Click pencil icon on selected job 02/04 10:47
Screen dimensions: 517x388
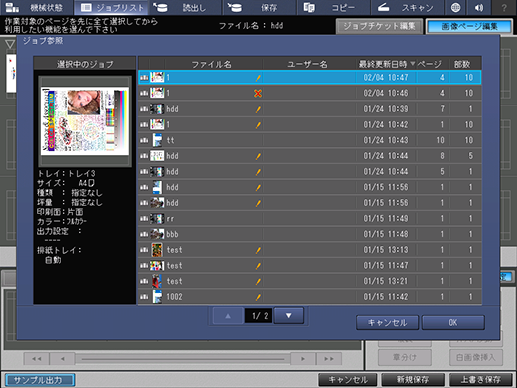[x=258, y=78]
